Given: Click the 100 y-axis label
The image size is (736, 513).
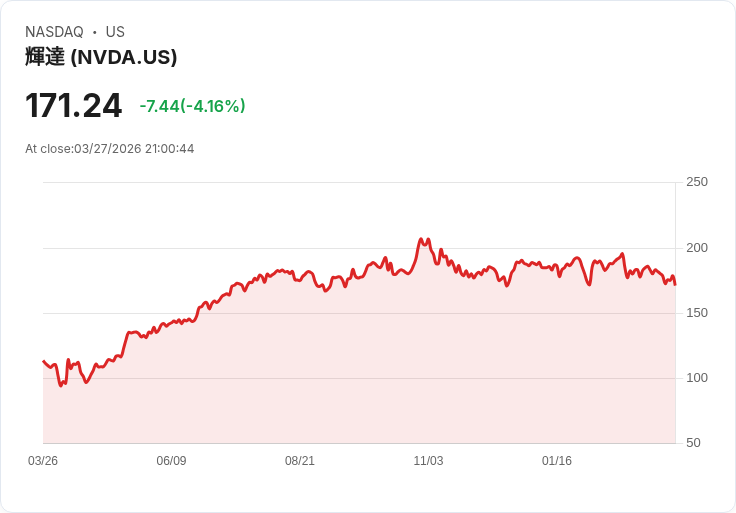Looking at the screenshot, I should pos(697,378).
